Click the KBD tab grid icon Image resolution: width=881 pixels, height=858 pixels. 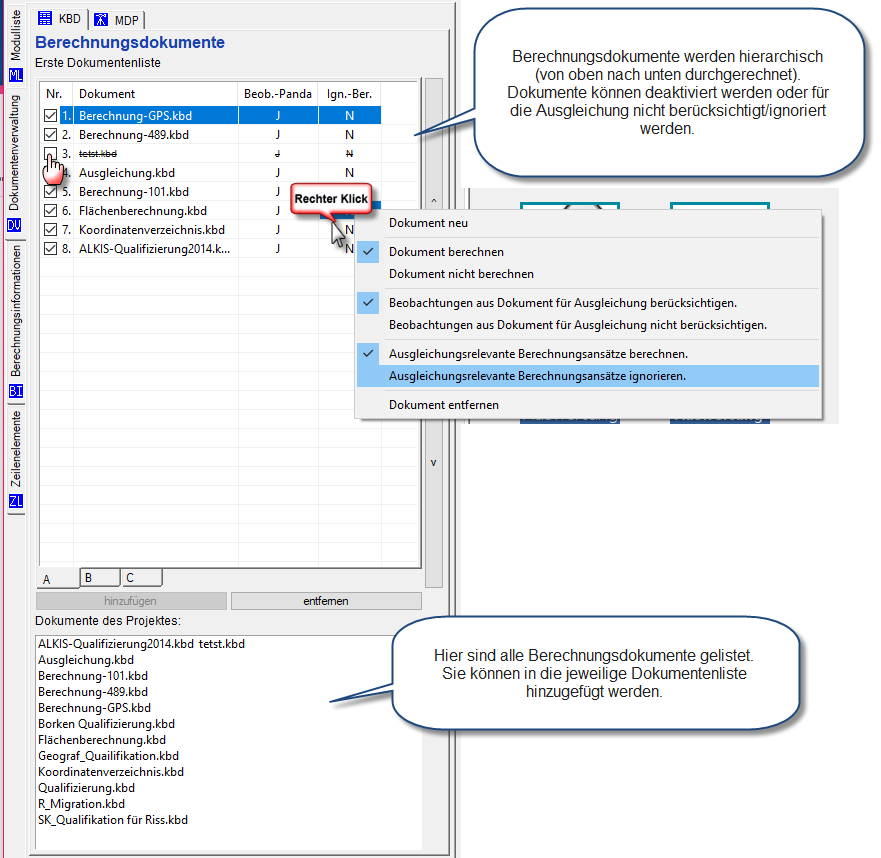(44, 18)
